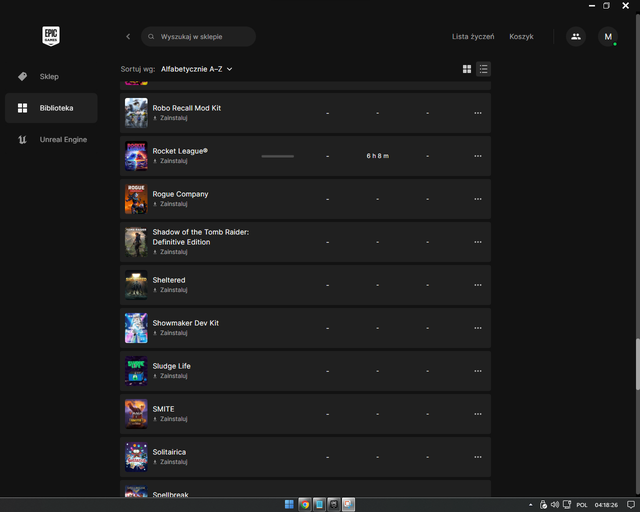Install Sheltered via Zainstaluj
The image size is (640, 512).
[170, 290]
